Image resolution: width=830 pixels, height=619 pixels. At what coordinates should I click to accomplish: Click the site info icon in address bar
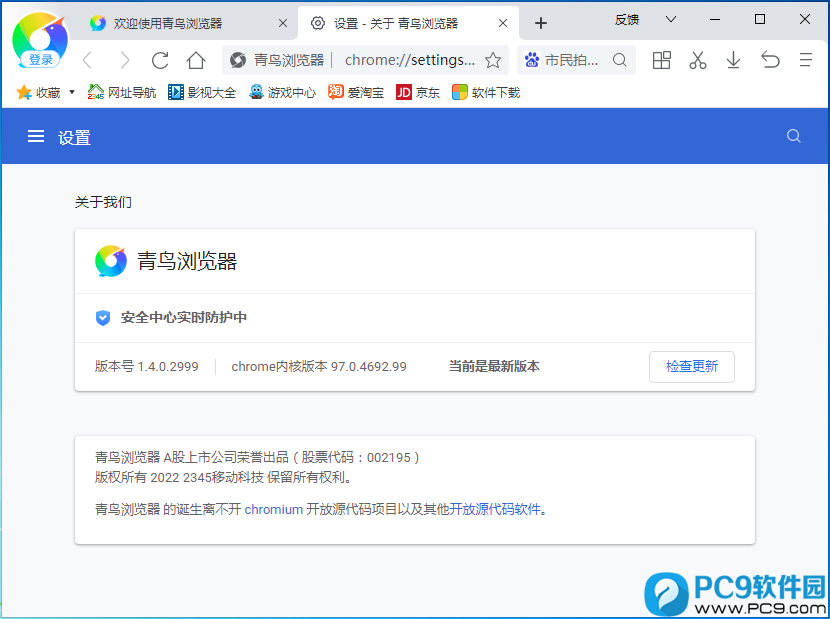pos(238,60)
